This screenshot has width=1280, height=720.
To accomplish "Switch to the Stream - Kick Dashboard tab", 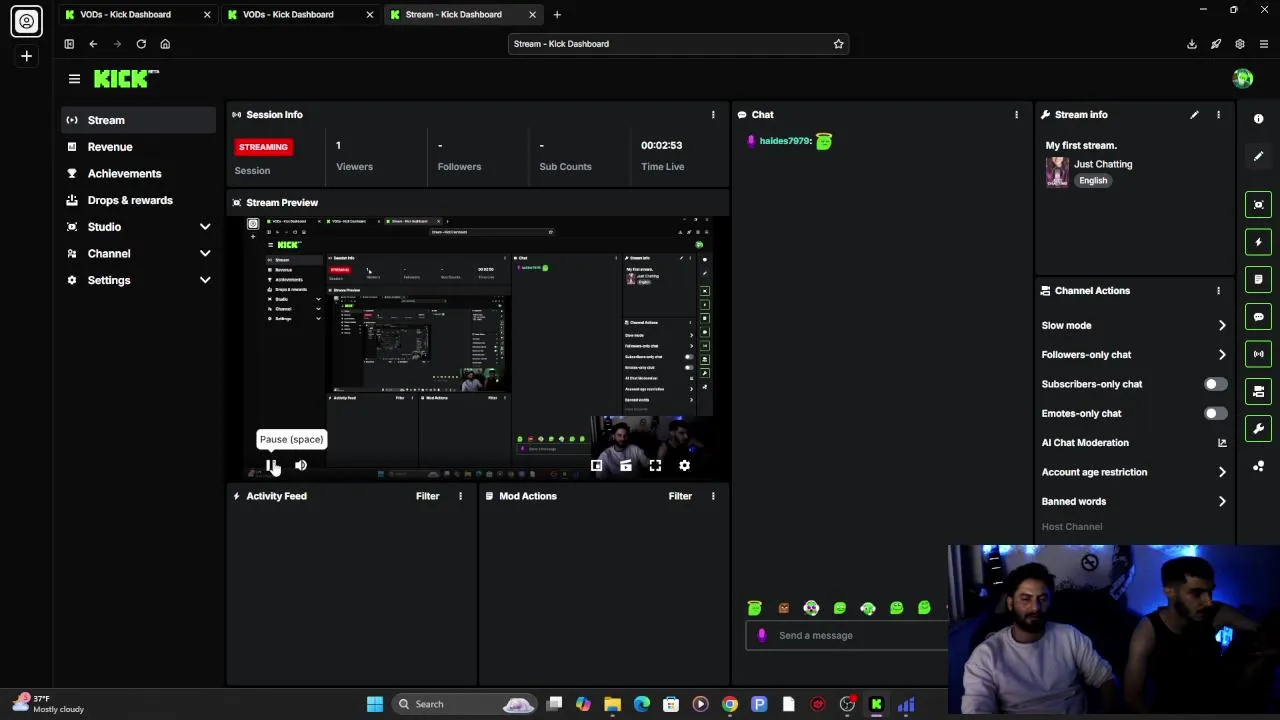I will point(463,14).
